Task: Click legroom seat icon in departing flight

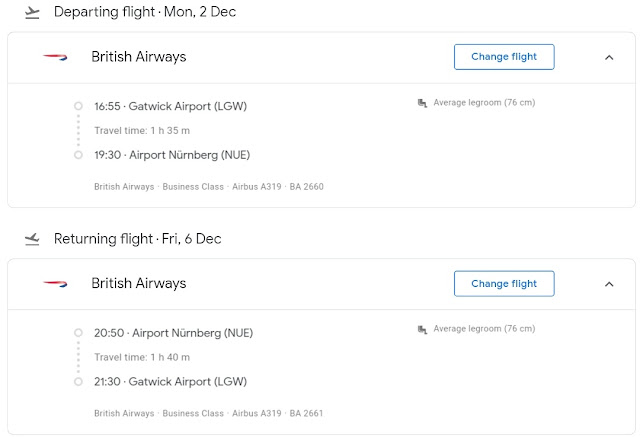Action: (x=422, y=102)
